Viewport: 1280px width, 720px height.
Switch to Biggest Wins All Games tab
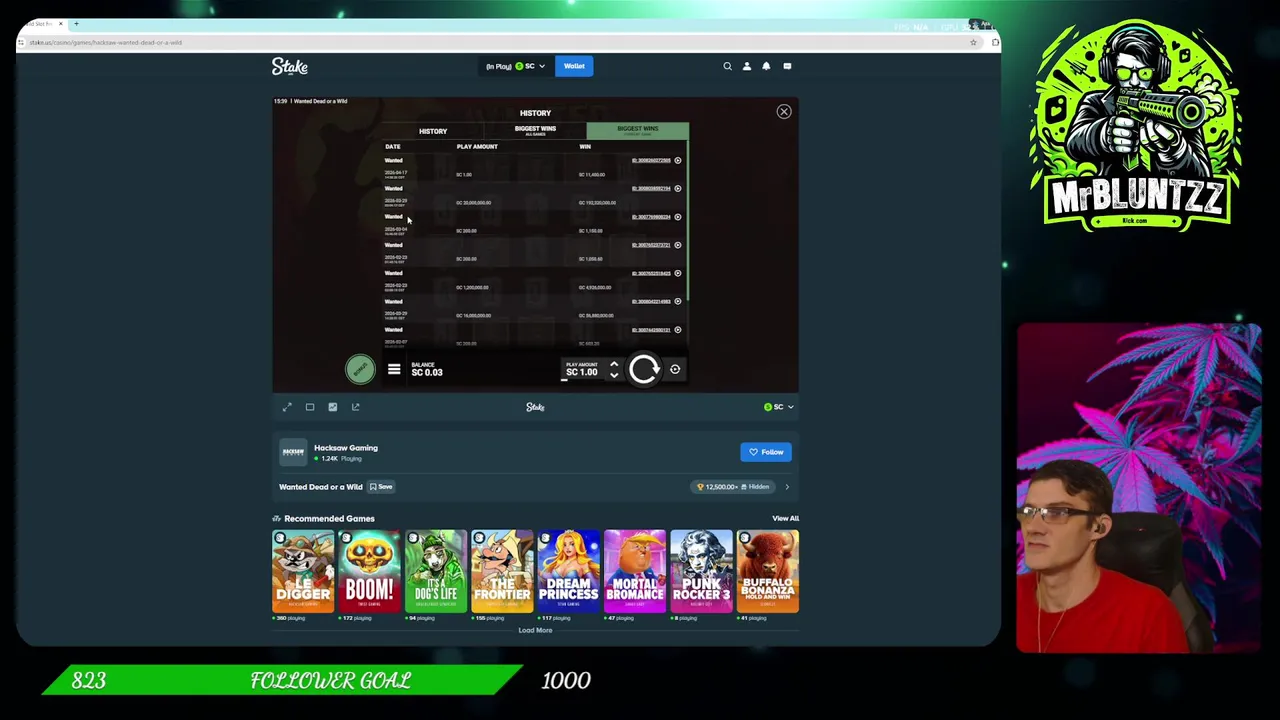[x=535, y=131]
